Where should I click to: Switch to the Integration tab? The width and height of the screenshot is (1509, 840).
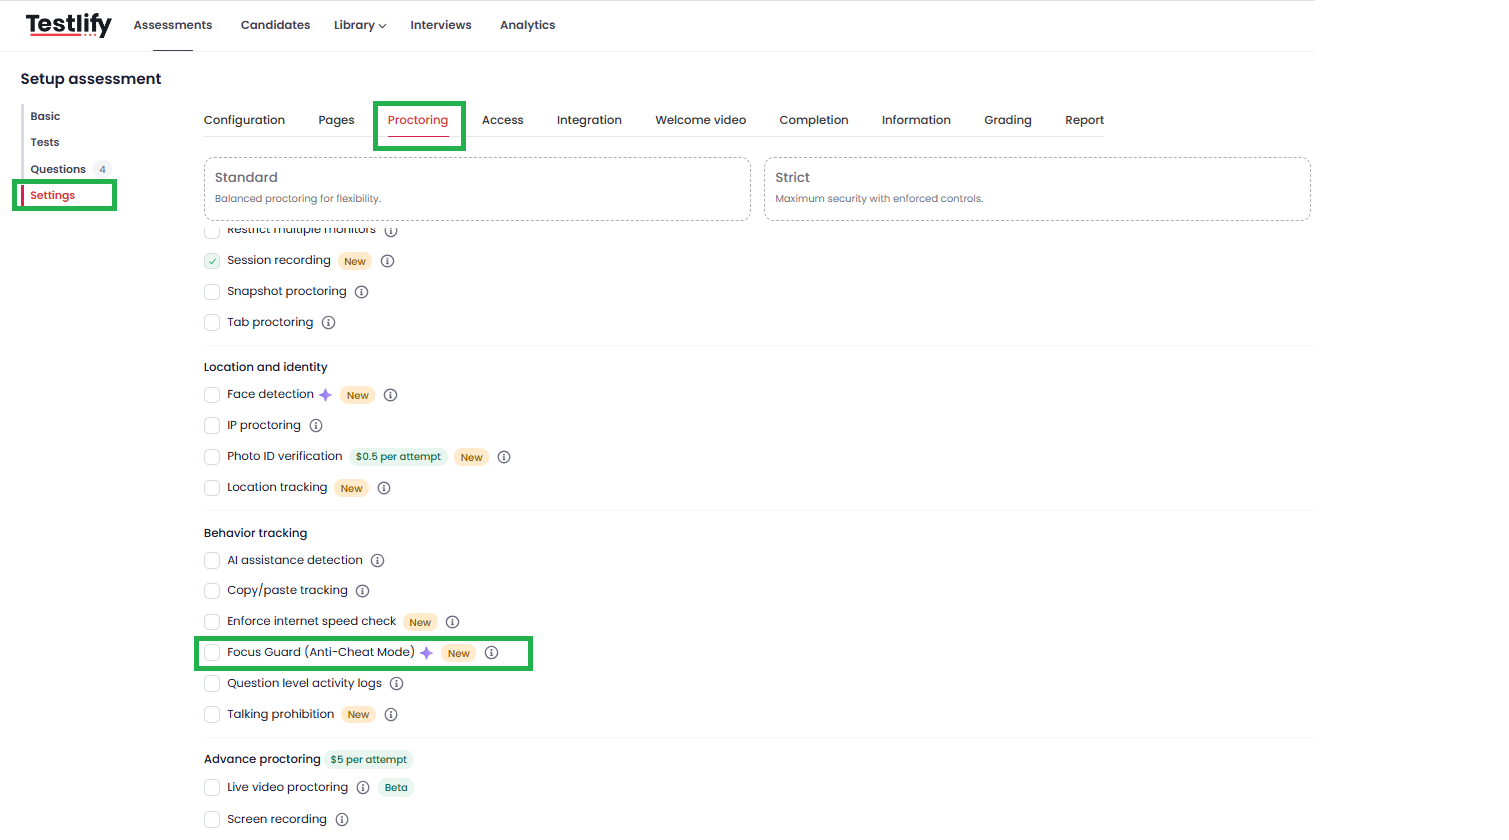(589, 120)
